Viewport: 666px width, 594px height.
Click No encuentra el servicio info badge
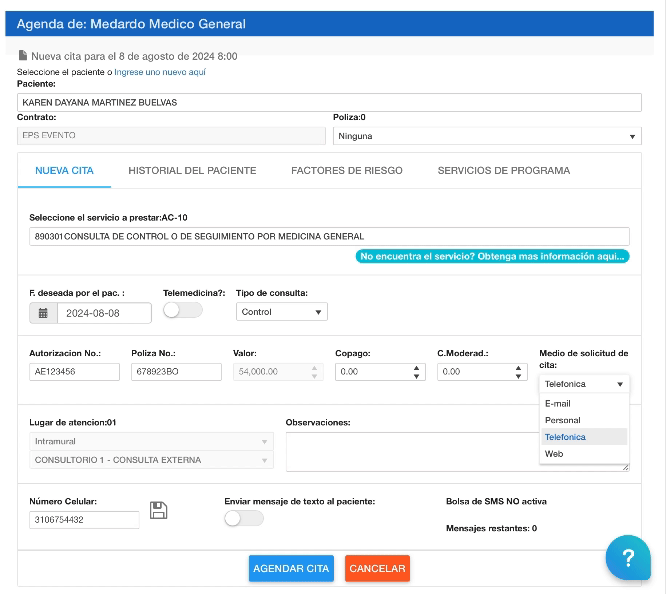pos(492,256)
